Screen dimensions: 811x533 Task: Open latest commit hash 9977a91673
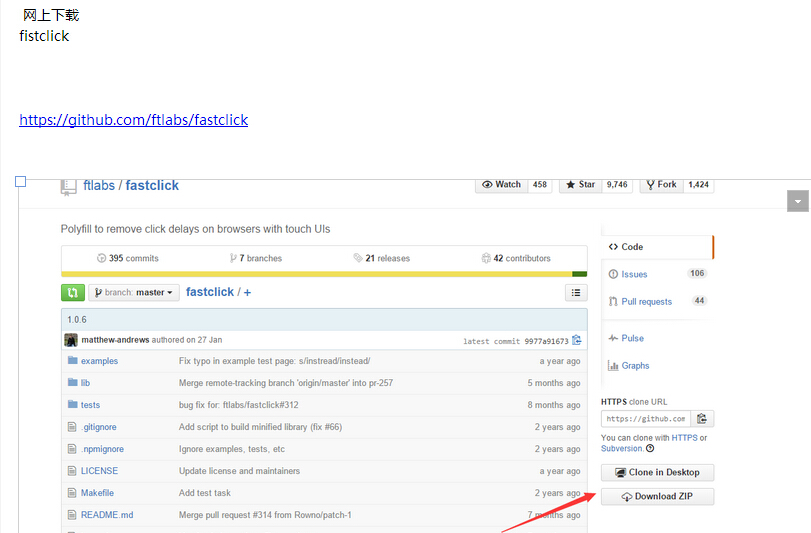[x=546, y=341]
